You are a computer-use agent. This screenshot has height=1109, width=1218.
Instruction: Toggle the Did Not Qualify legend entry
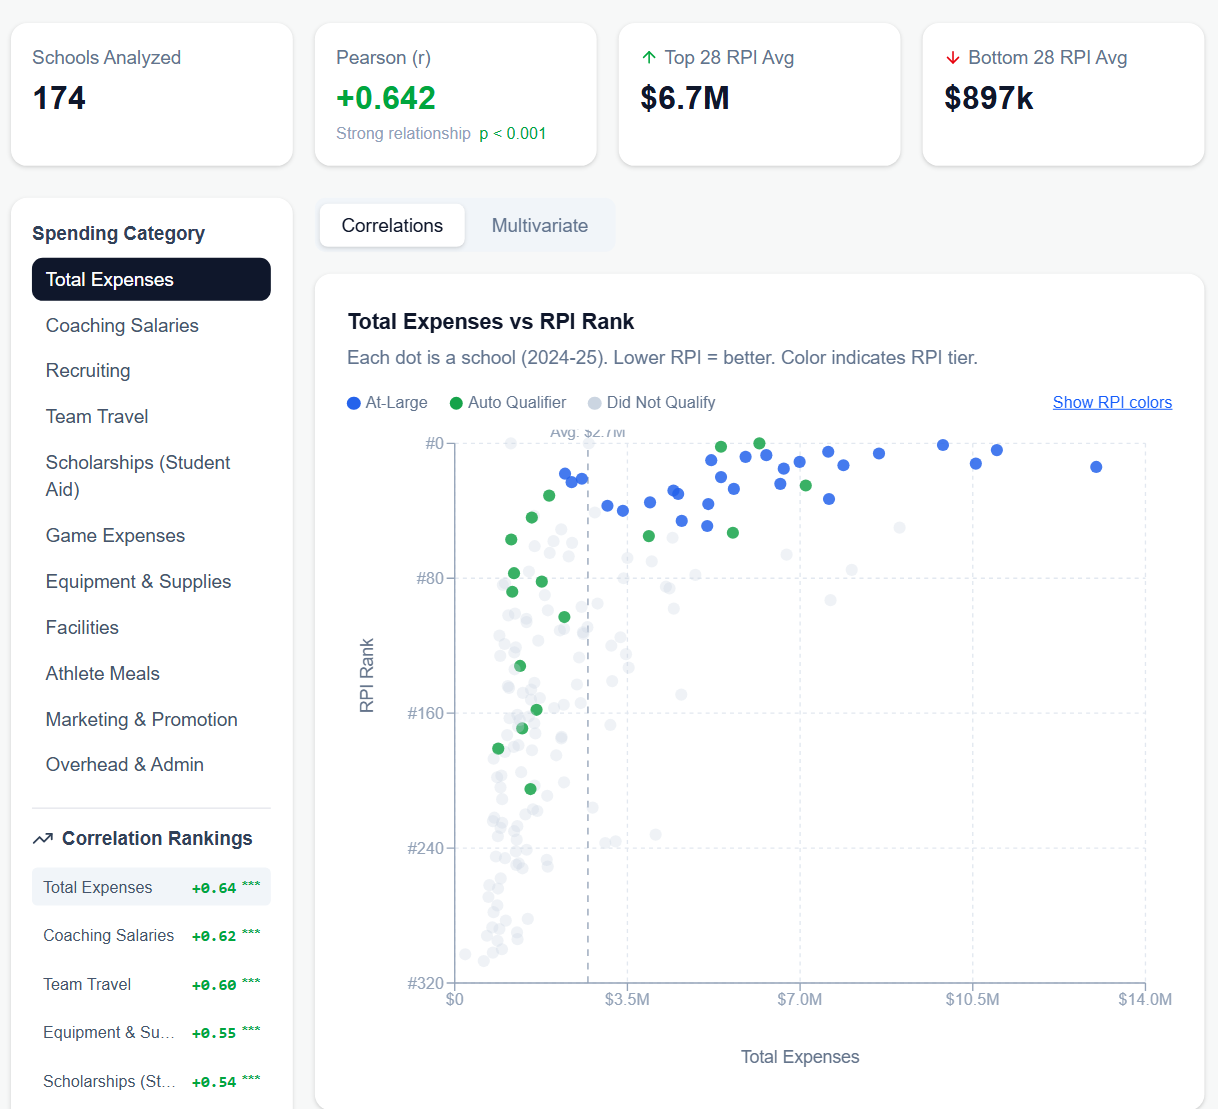point(651,403)
